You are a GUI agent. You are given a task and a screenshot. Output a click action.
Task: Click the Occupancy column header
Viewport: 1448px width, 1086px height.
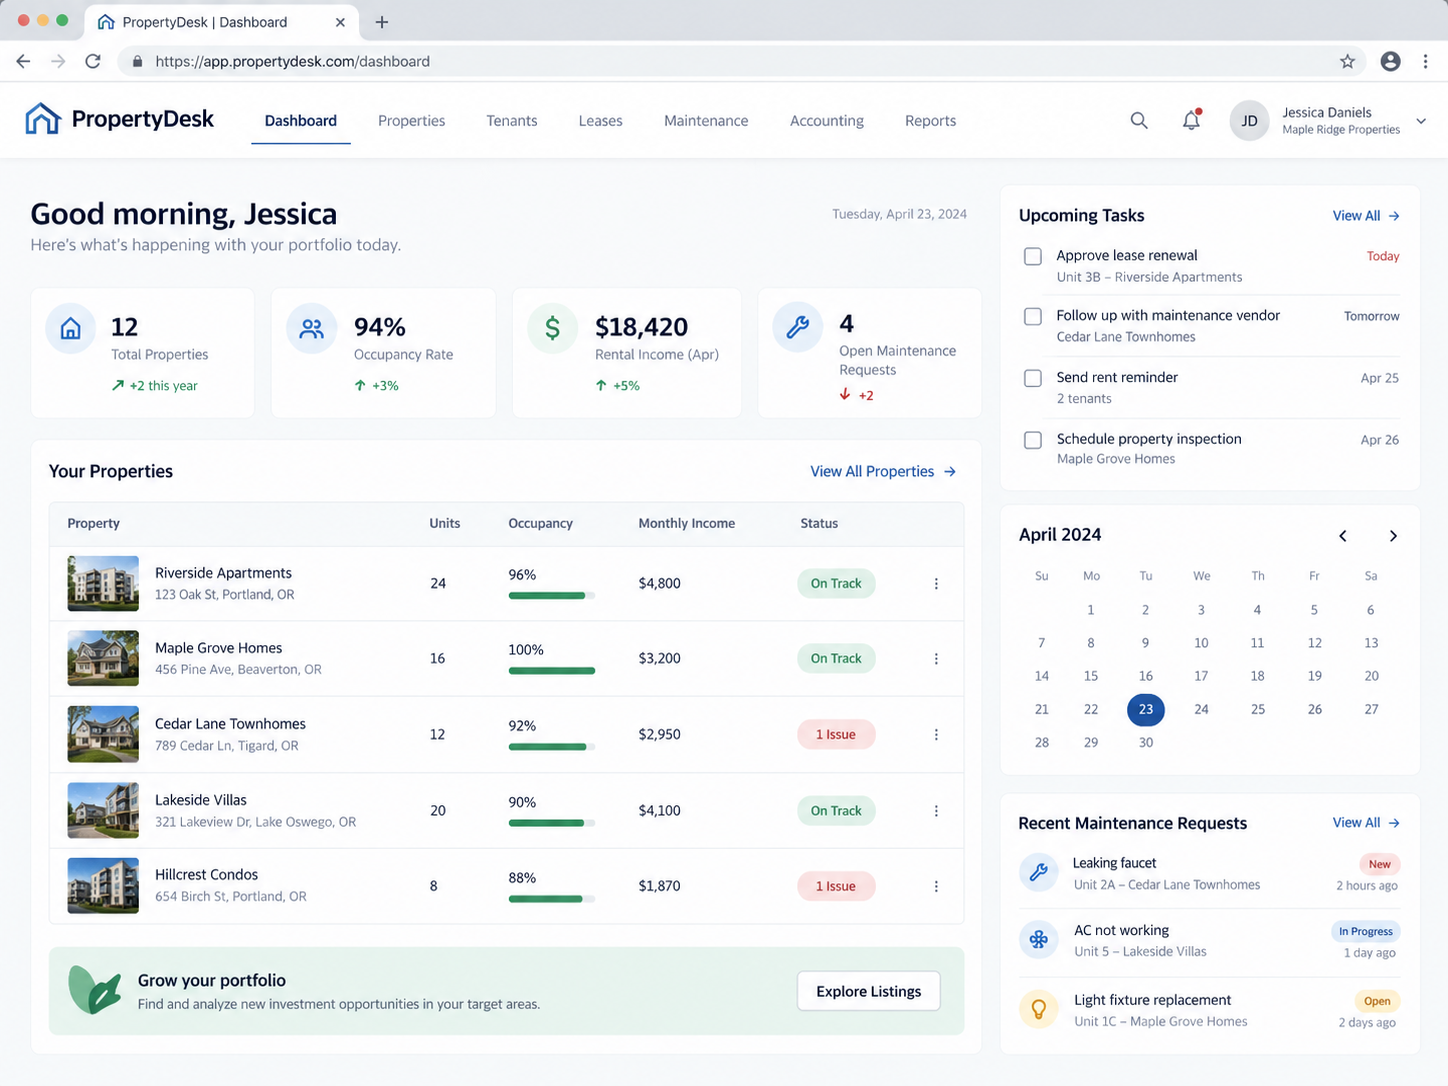541,524
